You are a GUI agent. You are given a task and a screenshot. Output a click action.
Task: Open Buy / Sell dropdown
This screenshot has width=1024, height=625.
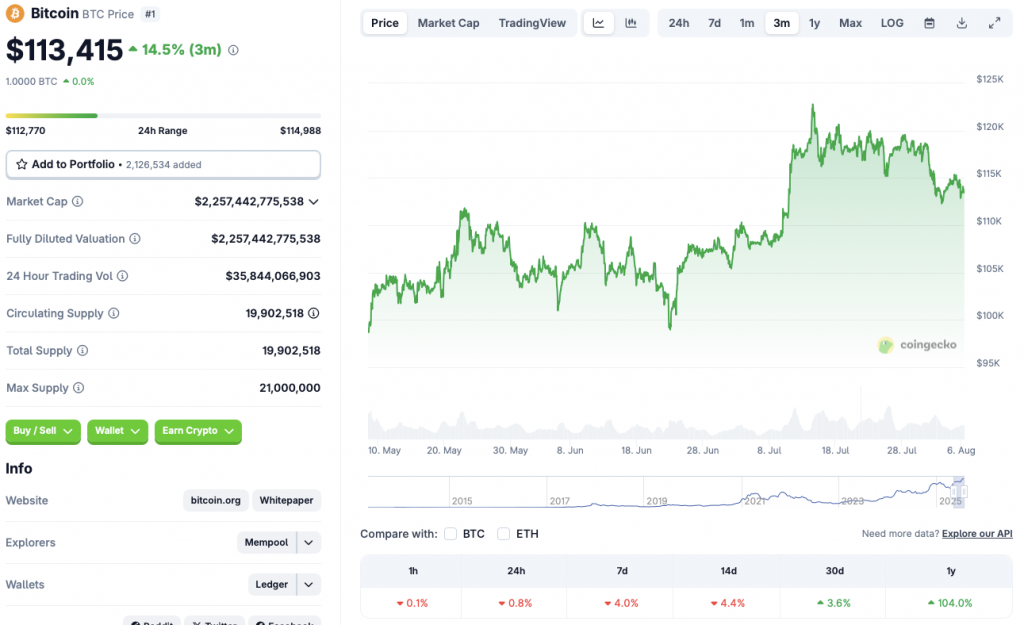(x=43, y=431)
